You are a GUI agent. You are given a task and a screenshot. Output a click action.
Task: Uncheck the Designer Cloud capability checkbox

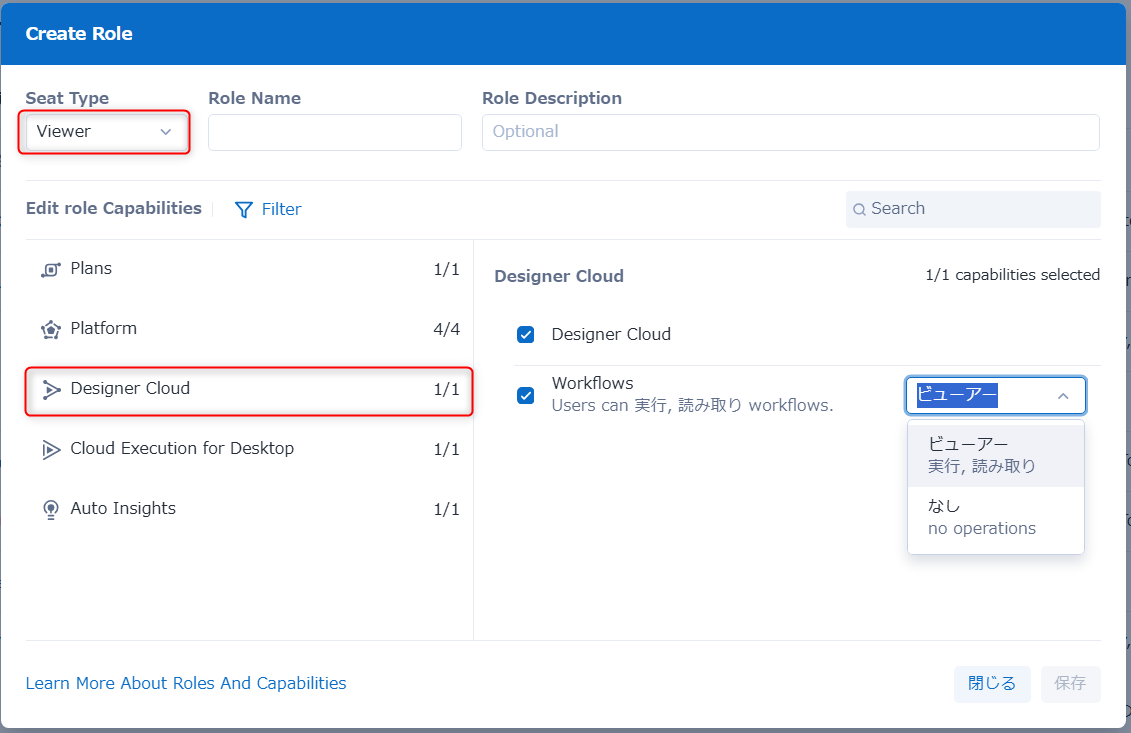[x=526, y=335]
